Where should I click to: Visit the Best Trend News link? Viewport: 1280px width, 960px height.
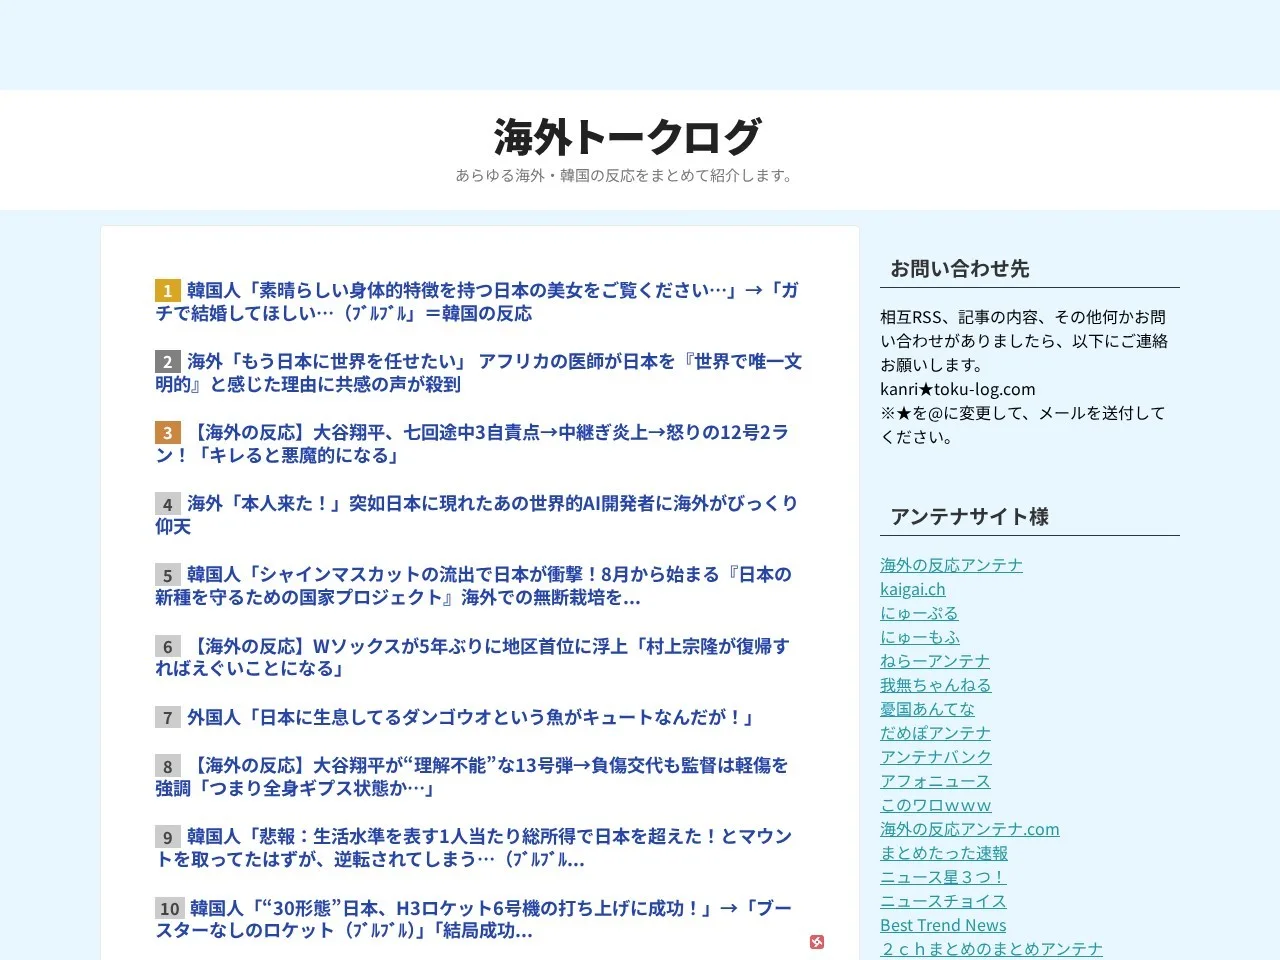(x=943, y=925)
